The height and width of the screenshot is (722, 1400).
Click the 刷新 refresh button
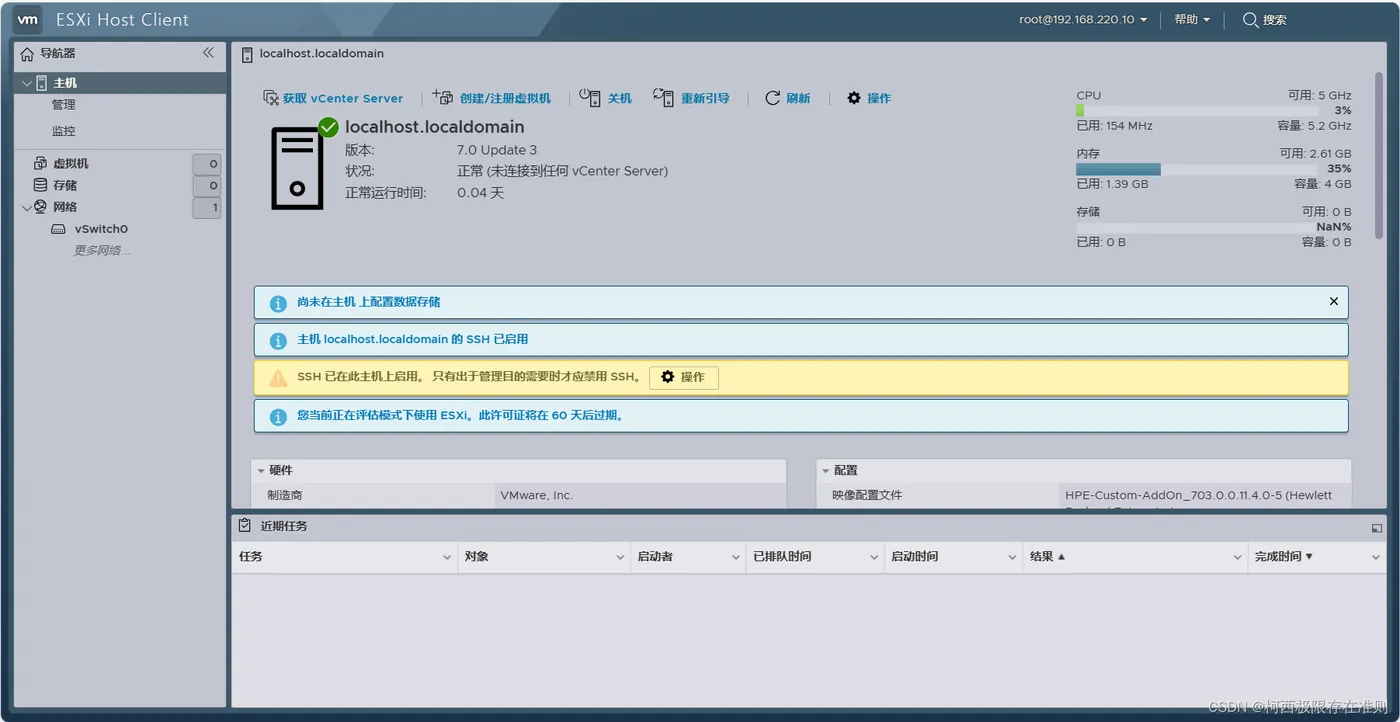coord(788,98)
